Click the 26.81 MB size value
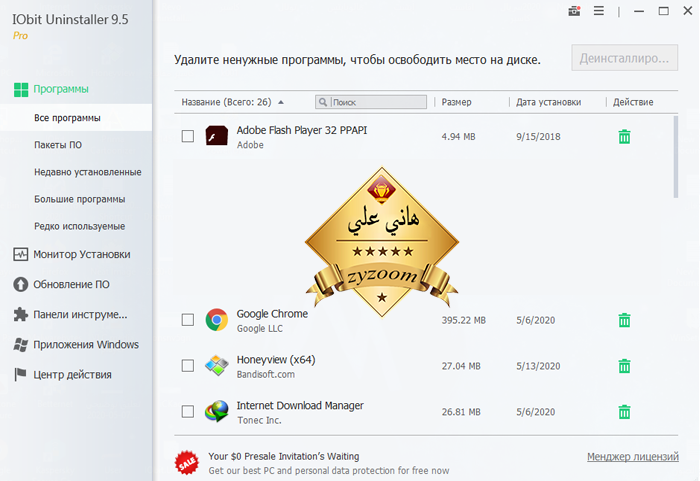 (x=461, y=412)
